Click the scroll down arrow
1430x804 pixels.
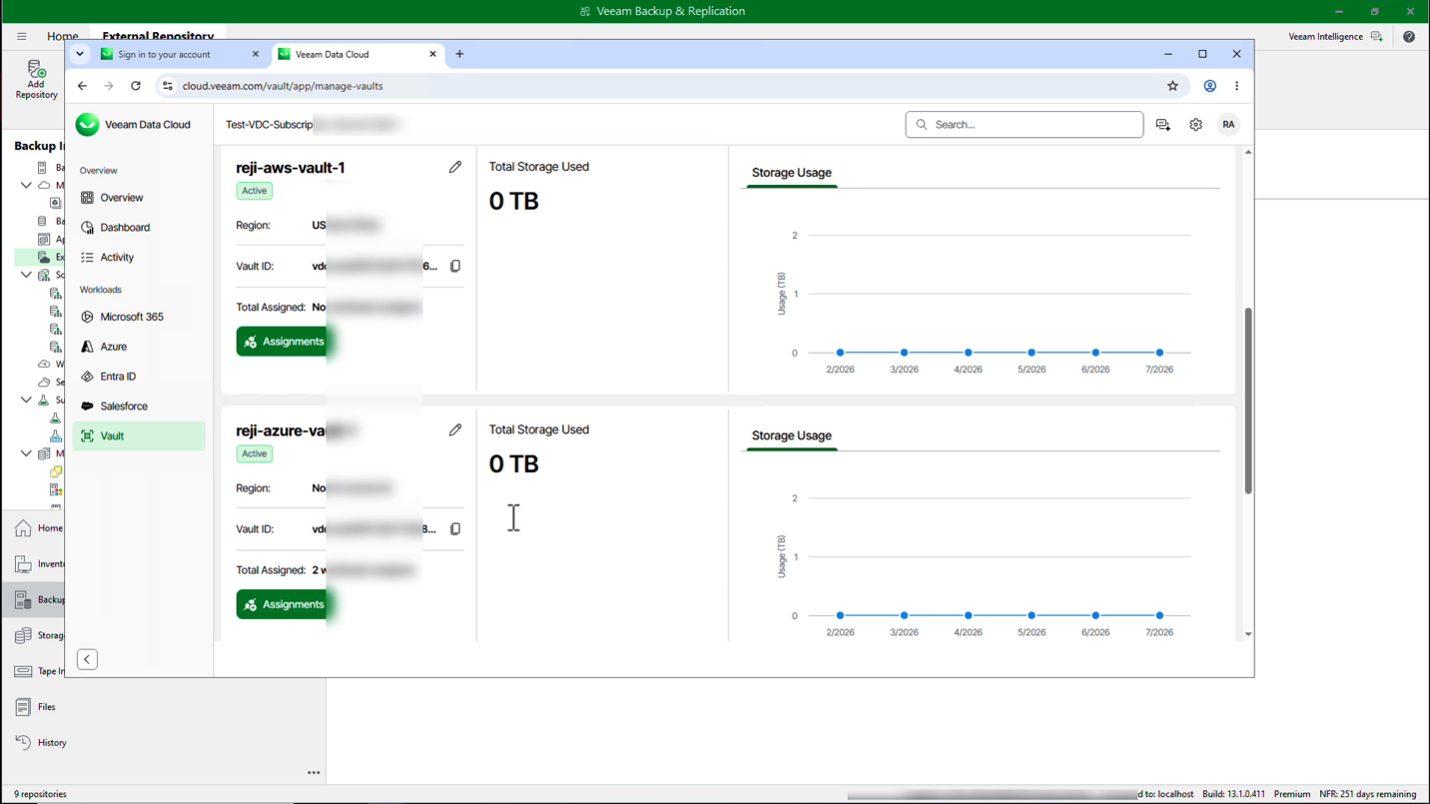[x=1248, y=634]
